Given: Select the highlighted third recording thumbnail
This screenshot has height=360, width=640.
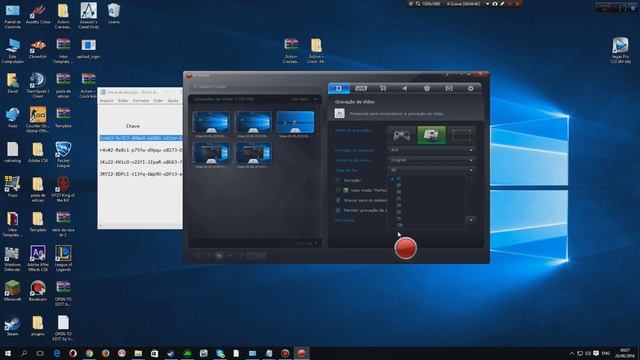Looking at the screenshot, I should click(296, 122).
